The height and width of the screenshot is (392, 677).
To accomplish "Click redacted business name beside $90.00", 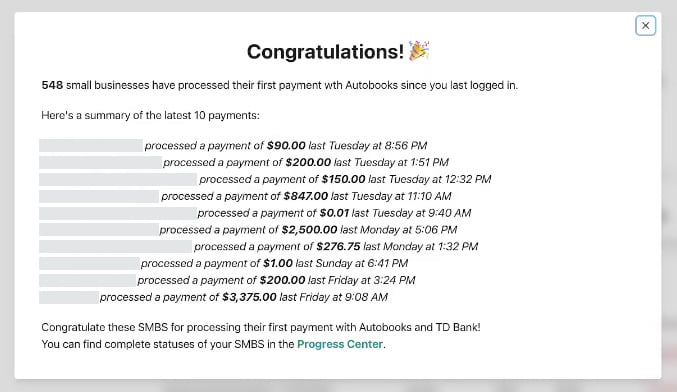I will (x=91, y=145).
